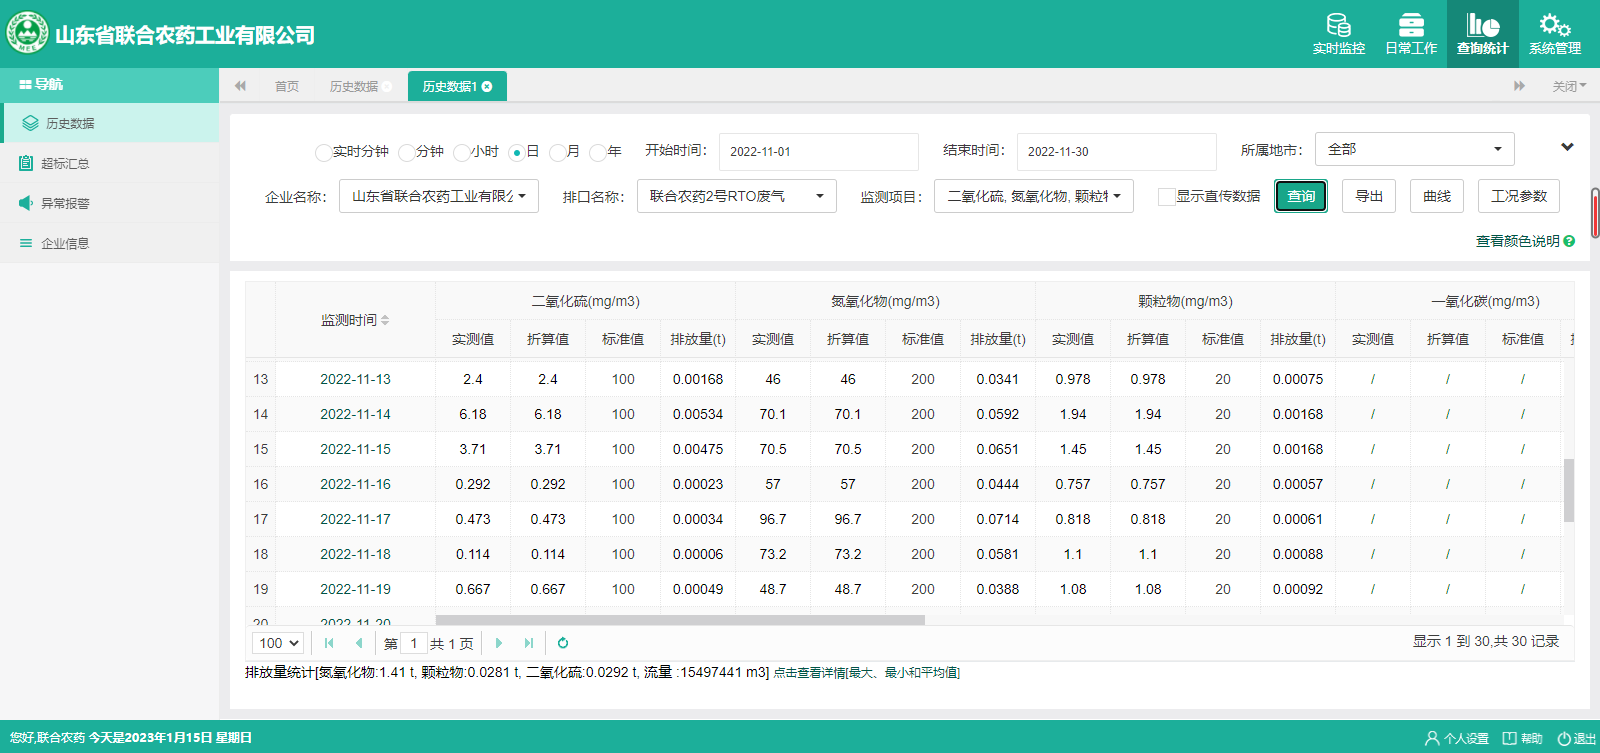Screen dimensions: 1600x753
Task: Click the page vertical scrollbar
Action: click(1595, 213)
